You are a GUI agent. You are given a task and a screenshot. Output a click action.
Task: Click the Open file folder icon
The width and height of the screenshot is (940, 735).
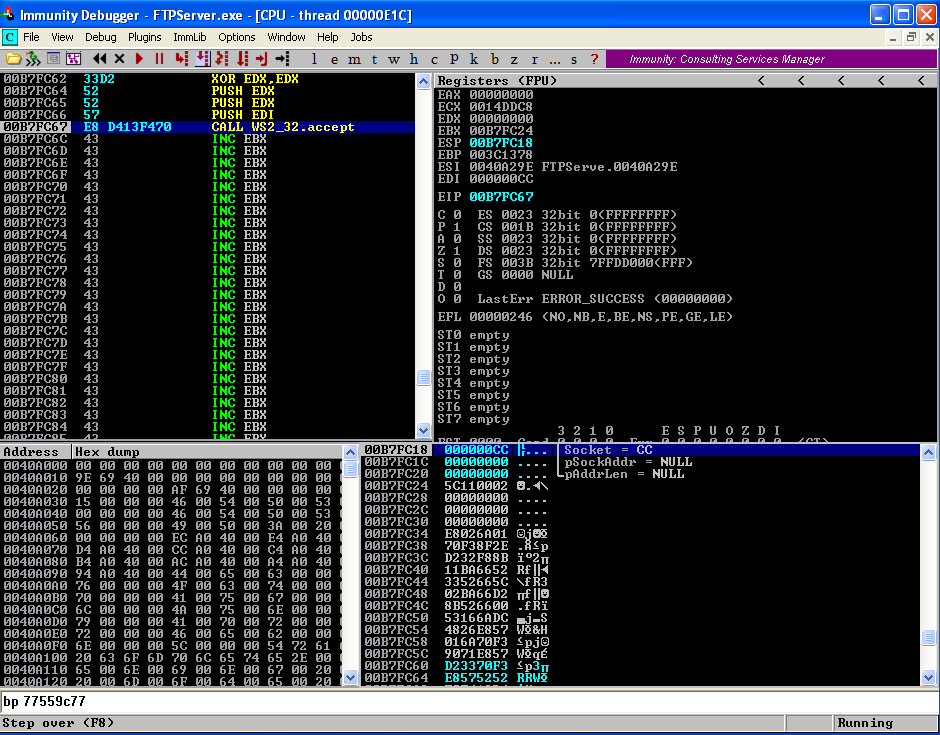click(x=13, y=59)
